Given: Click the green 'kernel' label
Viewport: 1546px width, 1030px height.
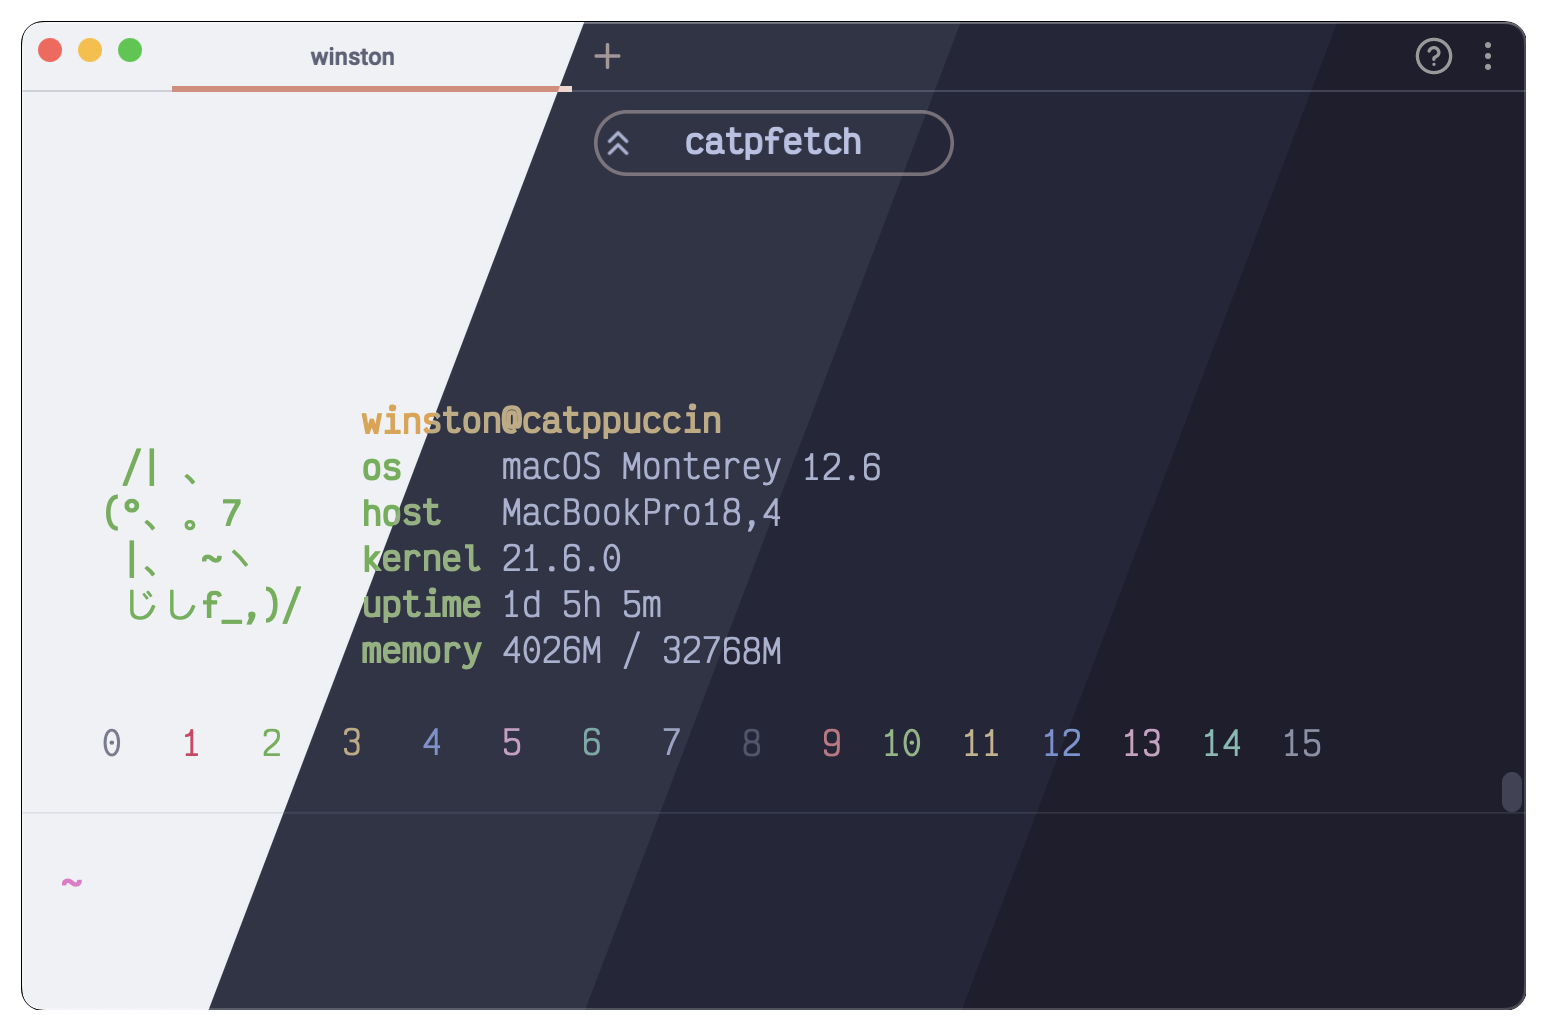Looking at the screenshot, I should click(x=421, y=559).
